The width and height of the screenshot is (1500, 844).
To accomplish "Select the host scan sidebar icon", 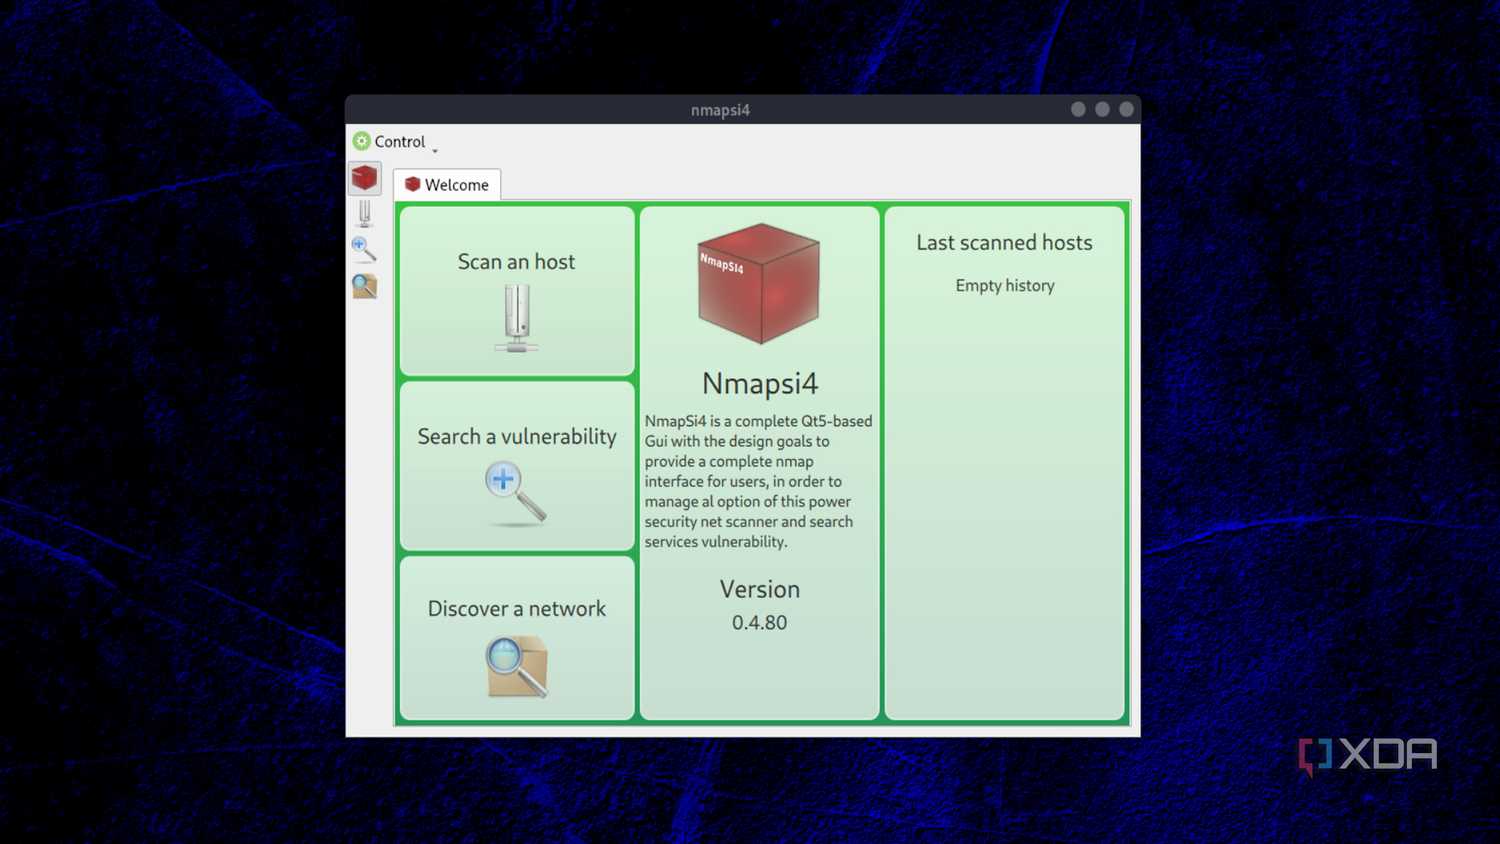I will [x=364, y=213].
